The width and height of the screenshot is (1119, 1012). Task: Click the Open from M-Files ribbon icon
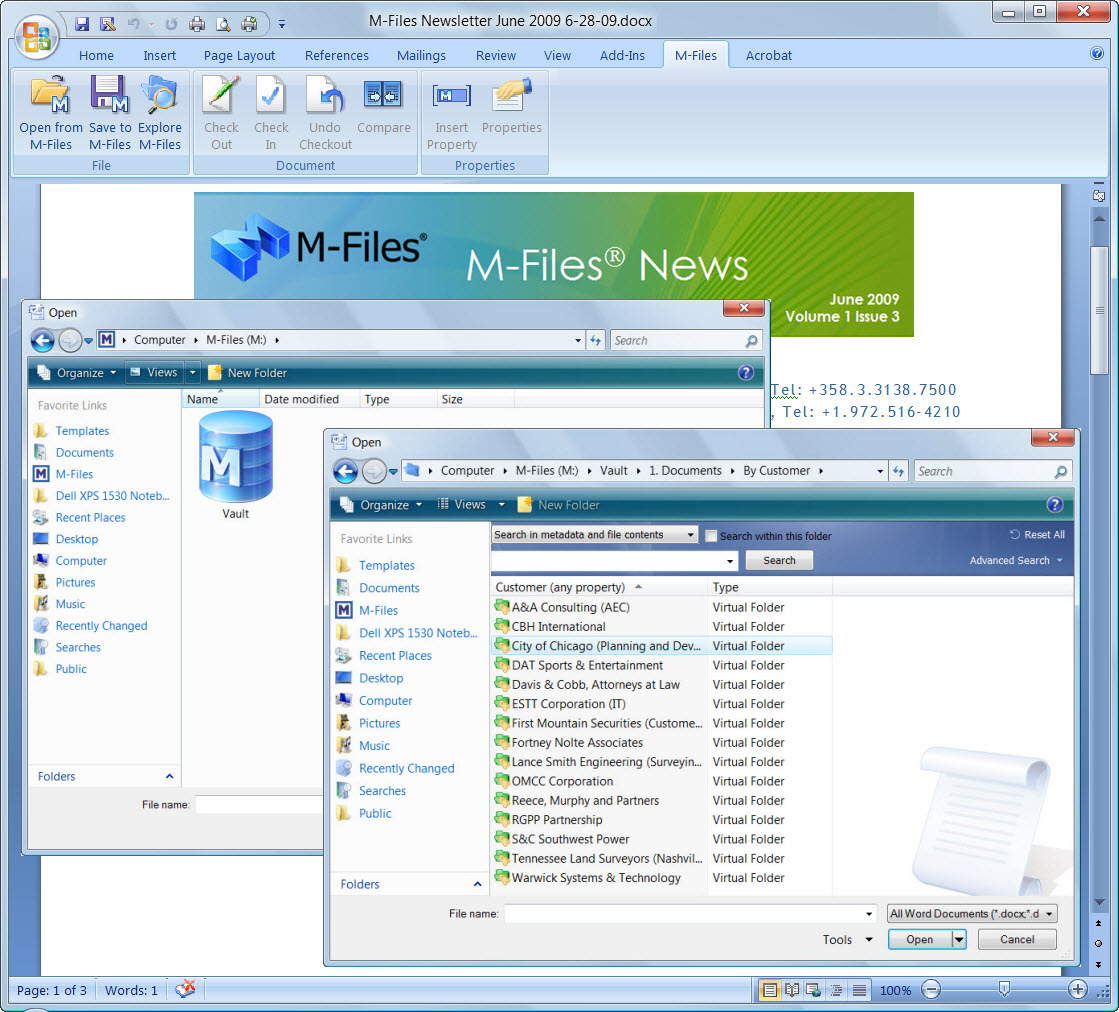(50, 96)
